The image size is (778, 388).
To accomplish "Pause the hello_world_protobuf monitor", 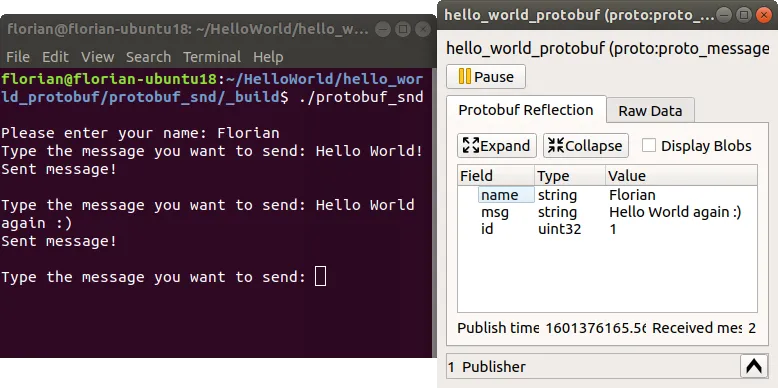I will point(486,77).
